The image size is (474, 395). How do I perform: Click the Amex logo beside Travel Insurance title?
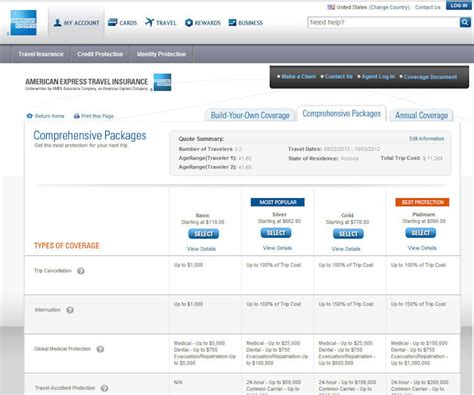tap(162, 82)
